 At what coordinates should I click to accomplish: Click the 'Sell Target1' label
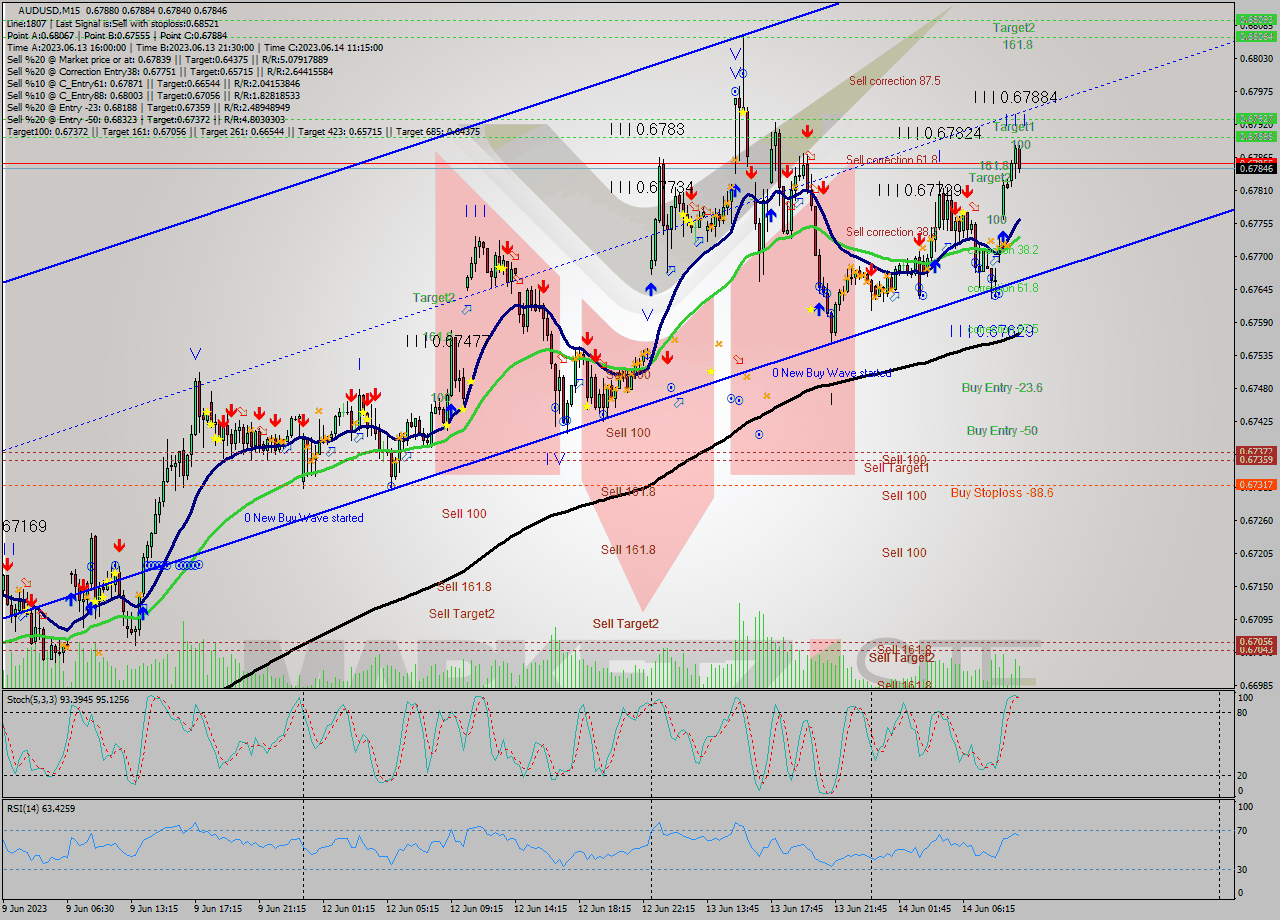click(x=896, y=468)
